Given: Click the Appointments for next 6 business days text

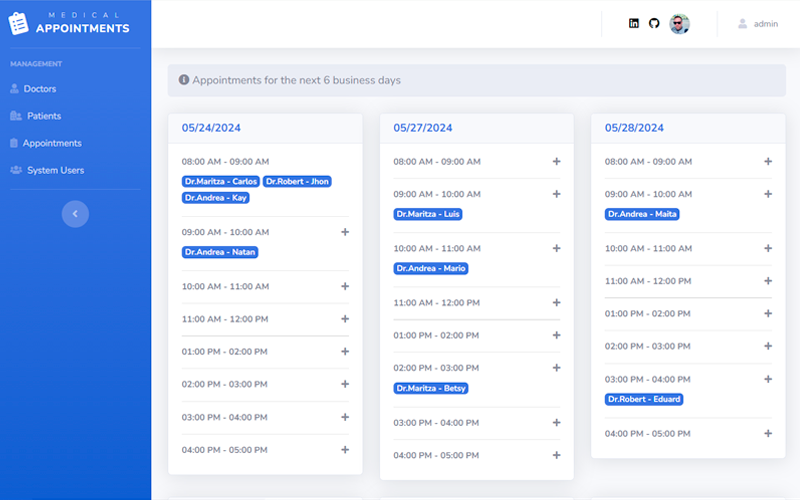Looking at the screenshot, I should click(x=296, y=80).
